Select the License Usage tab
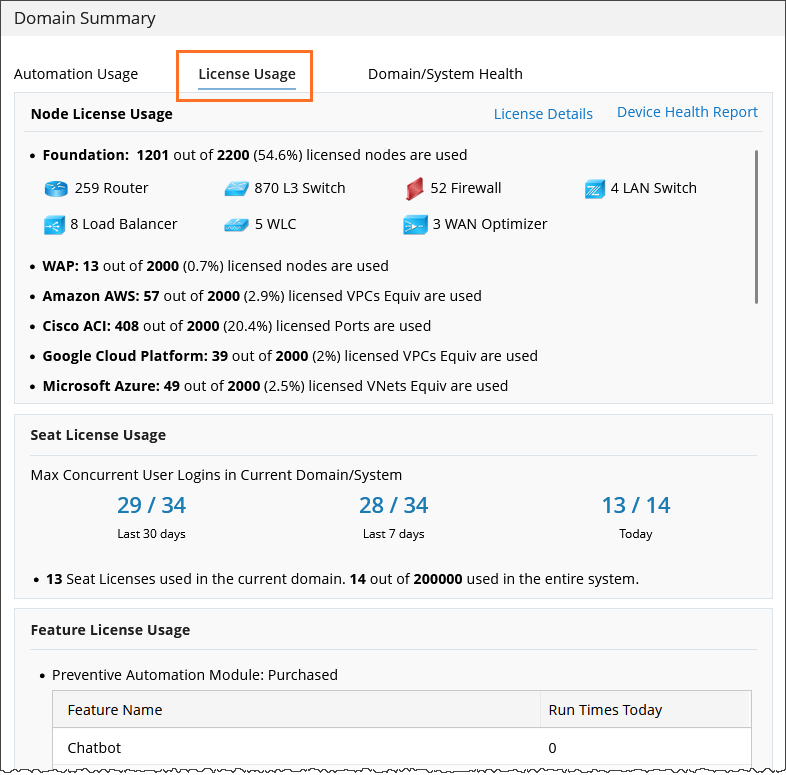 click(247, 74)
